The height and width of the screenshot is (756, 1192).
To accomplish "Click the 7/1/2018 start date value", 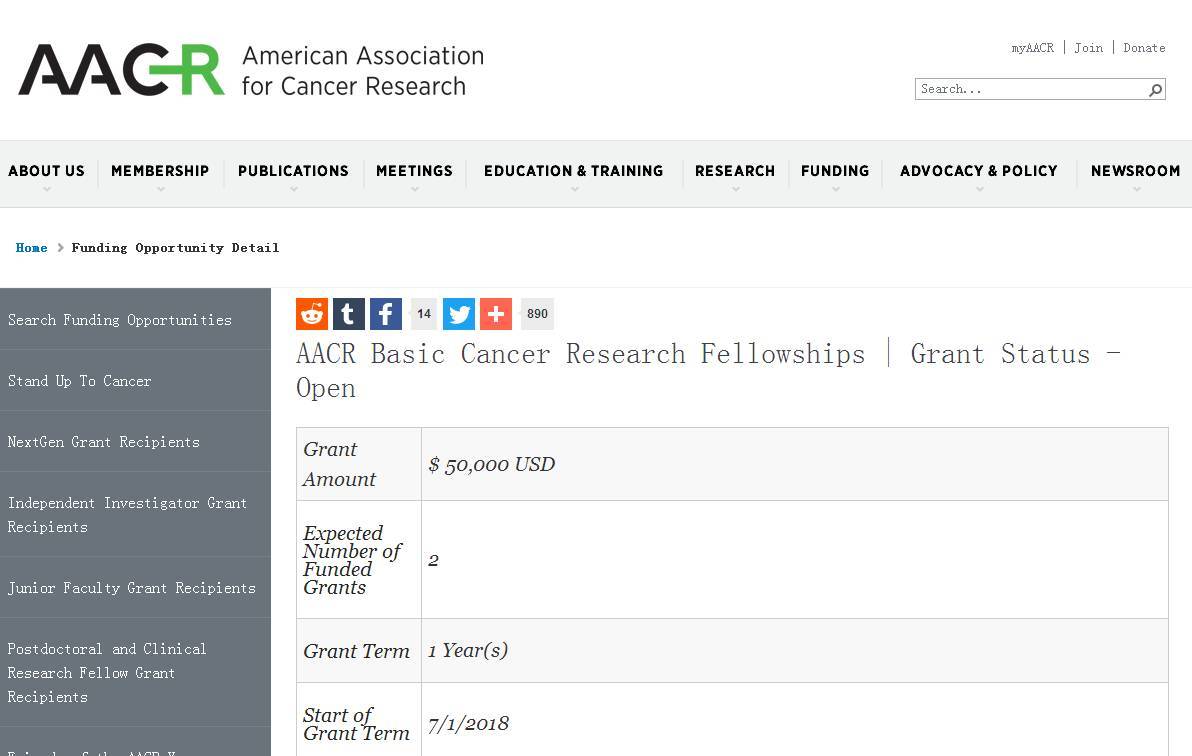I will click(x=468, y=723).
